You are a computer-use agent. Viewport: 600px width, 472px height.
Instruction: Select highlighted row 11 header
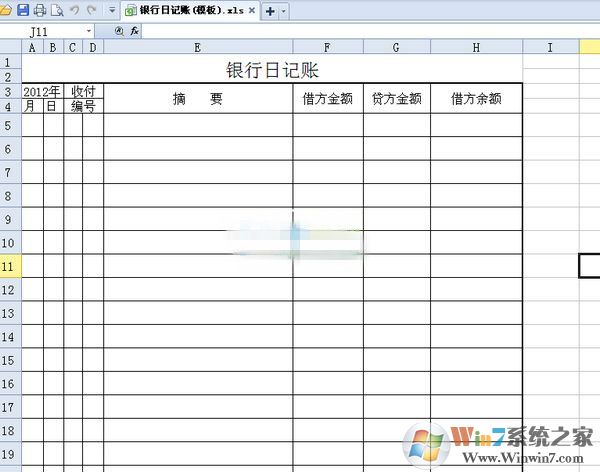(11, 266)
